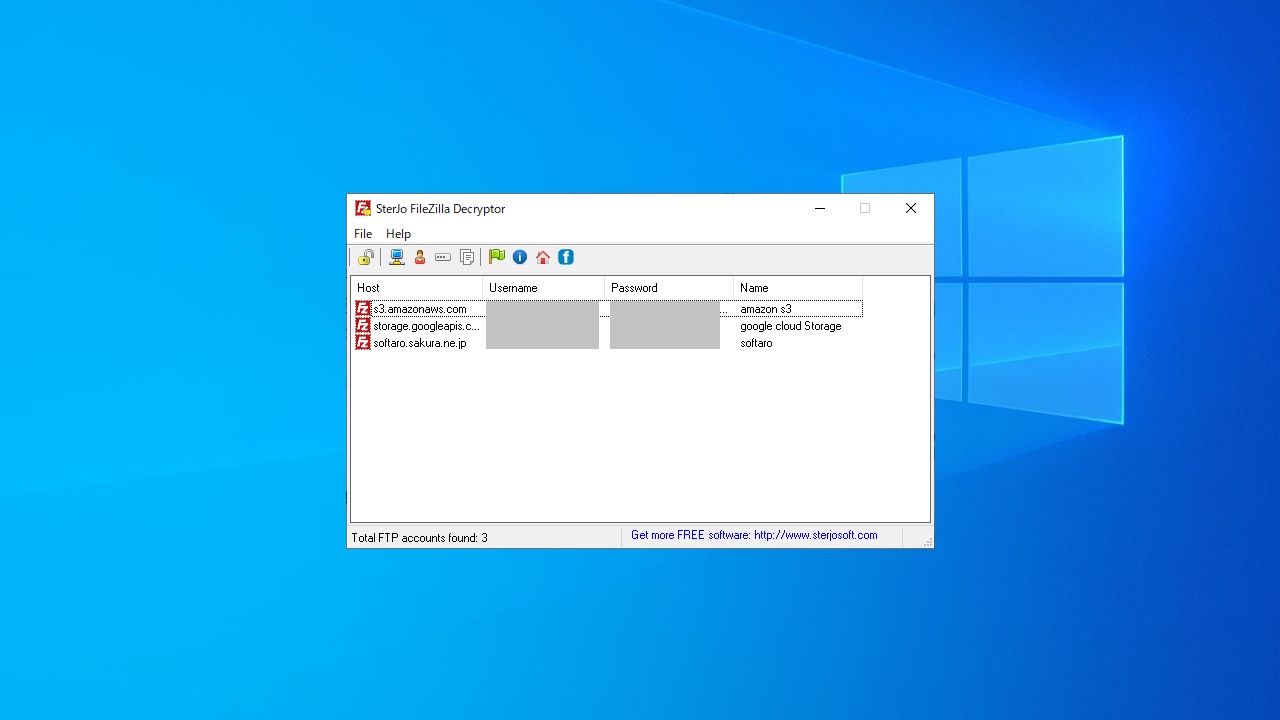Image resolution: width=1280 pixels, height=720 pixels.
Task: Click the FileZilla icon beside storage.googleapis row
Action: (363, 326)
